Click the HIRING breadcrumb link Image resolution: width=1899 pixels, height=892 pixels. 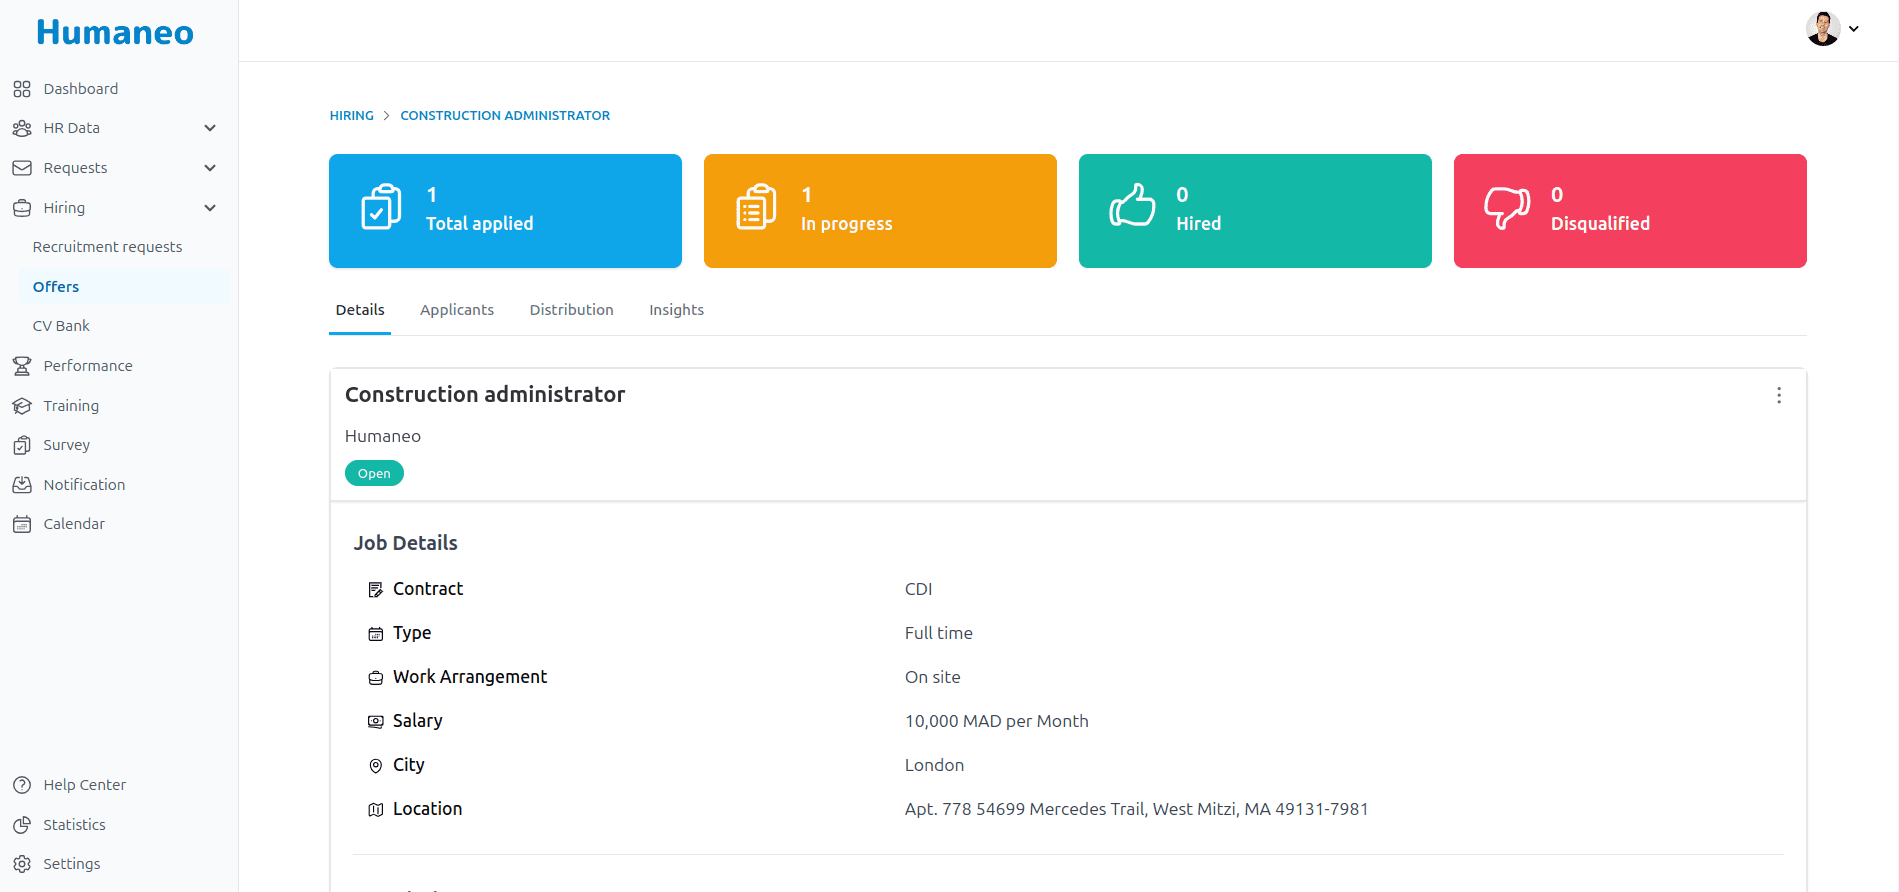tap(352, 116)
